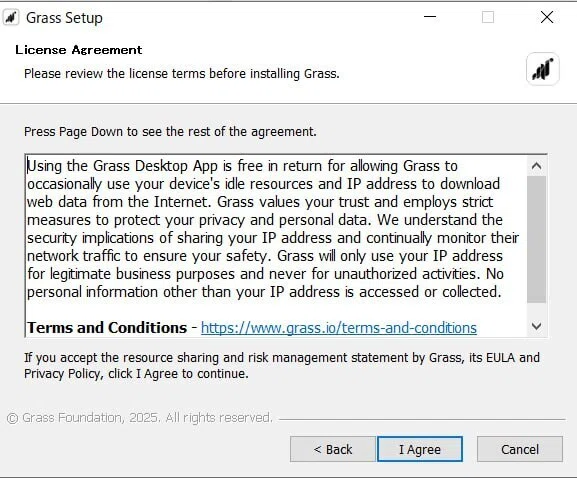Click the License Agreement heading
The image size is (577, 478).
coord(79,50)
